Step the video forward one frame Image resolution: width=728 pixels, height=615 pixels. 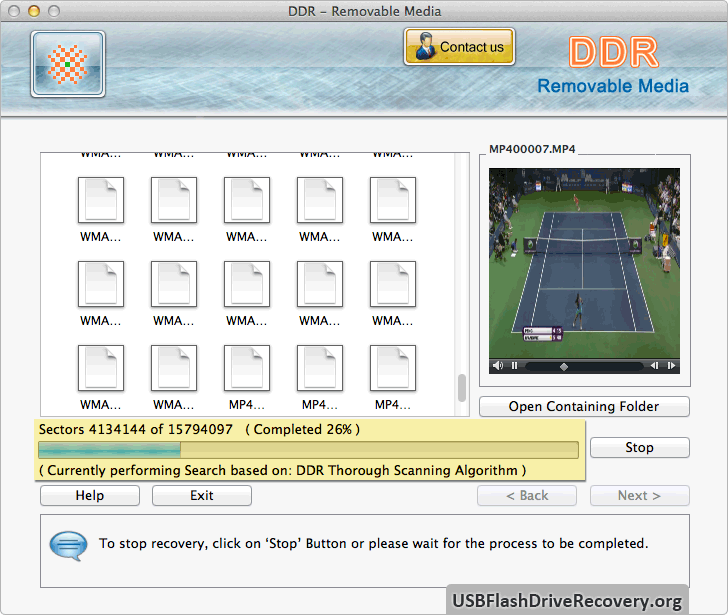(671, 366)
